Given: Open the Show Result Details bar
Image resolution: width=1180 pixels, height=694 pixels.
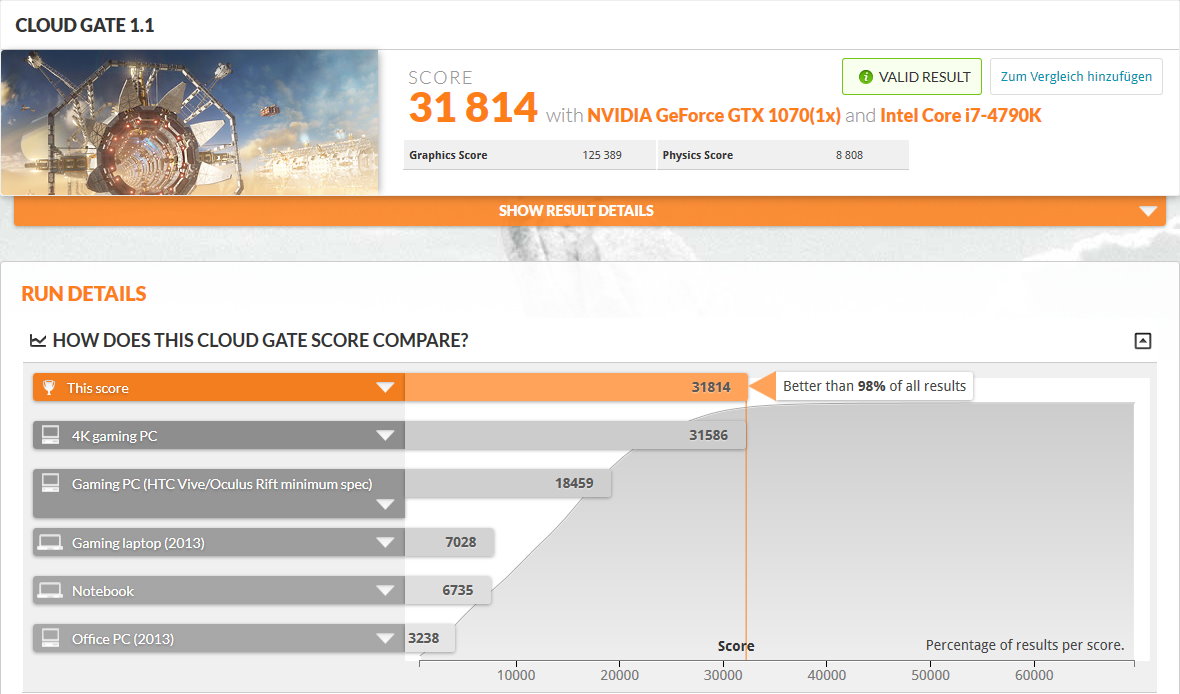Looking at the screenshot, I should 590,211.
